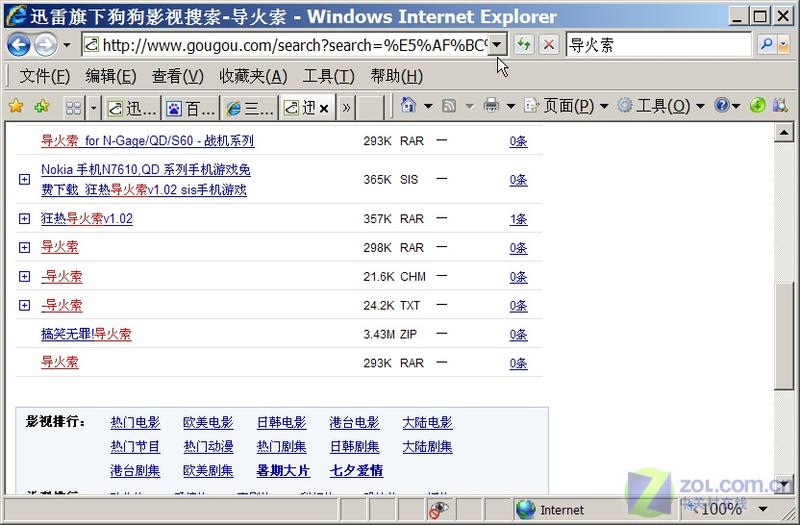This screenshot has height=525, width=800.
Task: Click the vertical scrollbar up arrow
Action: [784, 133]
